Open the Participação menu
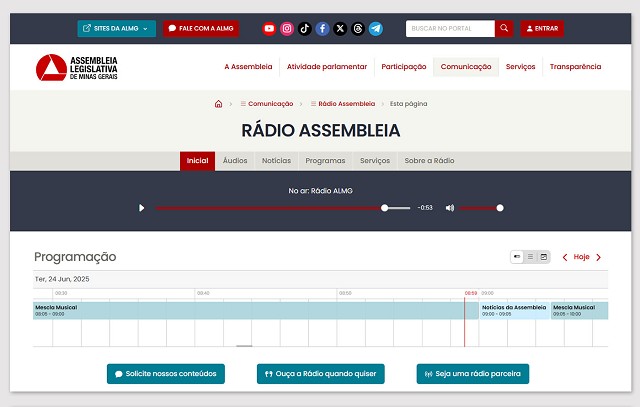 coord(404,67)
